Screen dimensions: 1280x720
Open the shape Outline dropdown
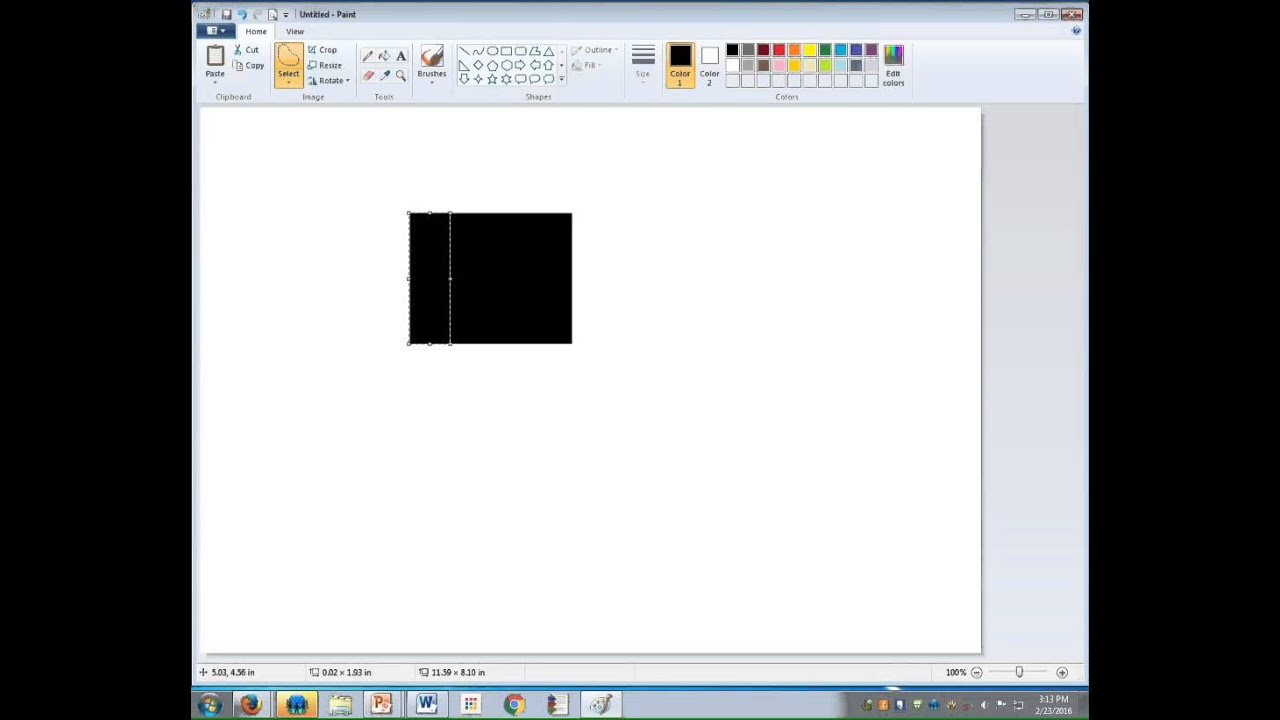[x=595, y=50]
